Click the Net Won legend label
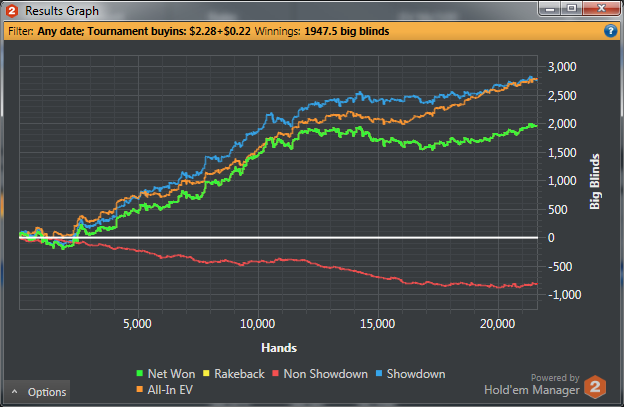Viewport: 624px width, 407px height. (172, 374)
